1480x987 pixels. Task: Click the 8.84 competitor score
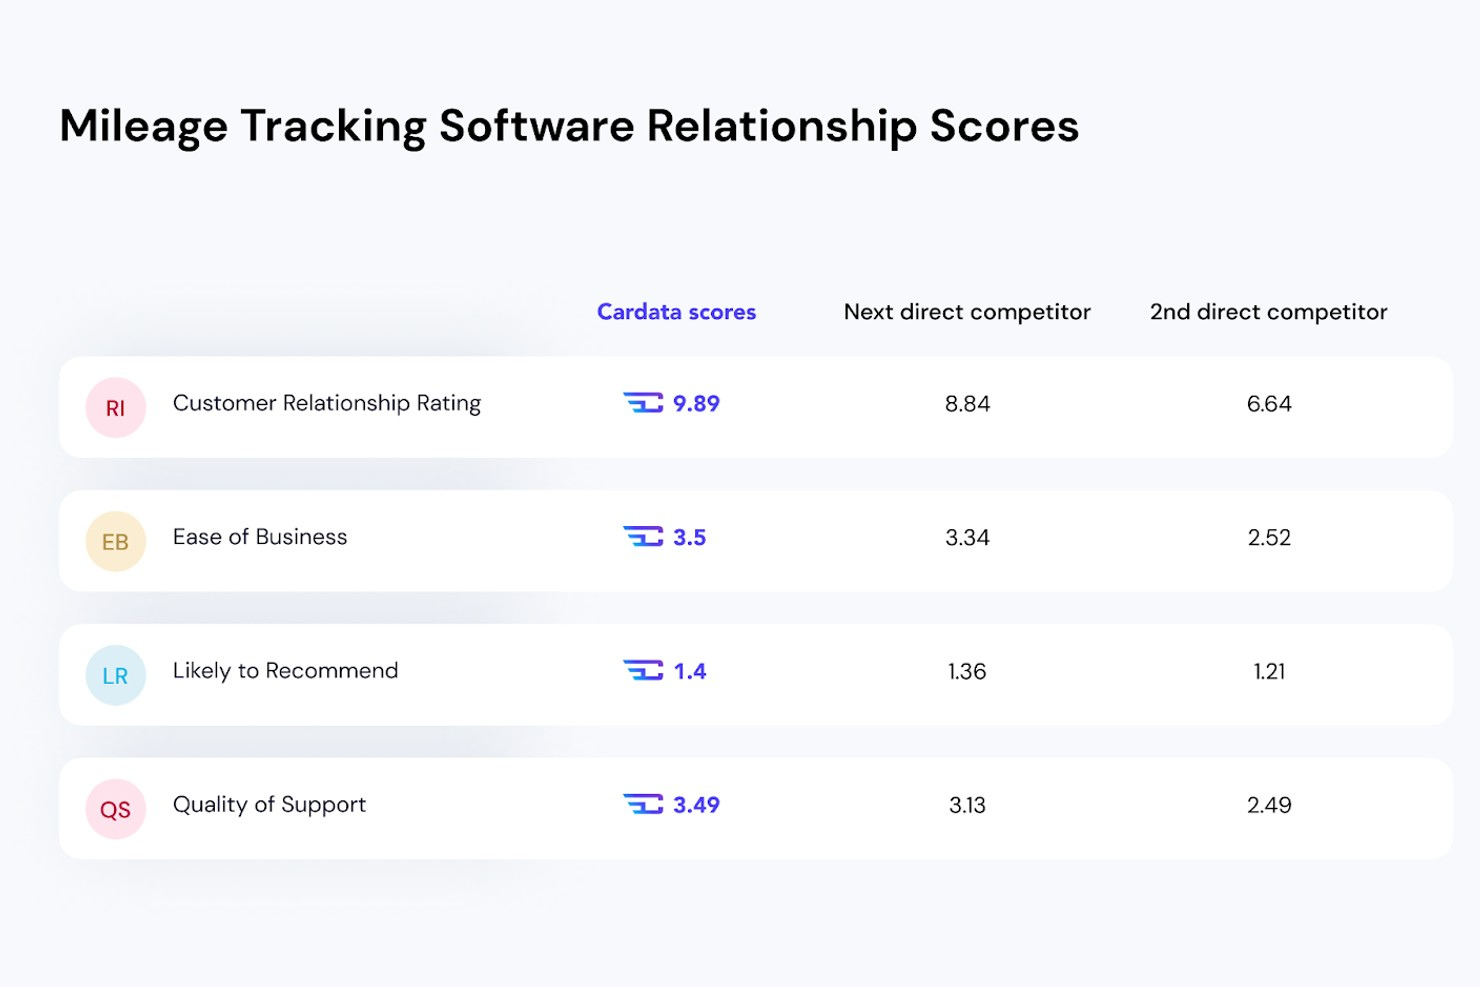click(x=967, y=404)
